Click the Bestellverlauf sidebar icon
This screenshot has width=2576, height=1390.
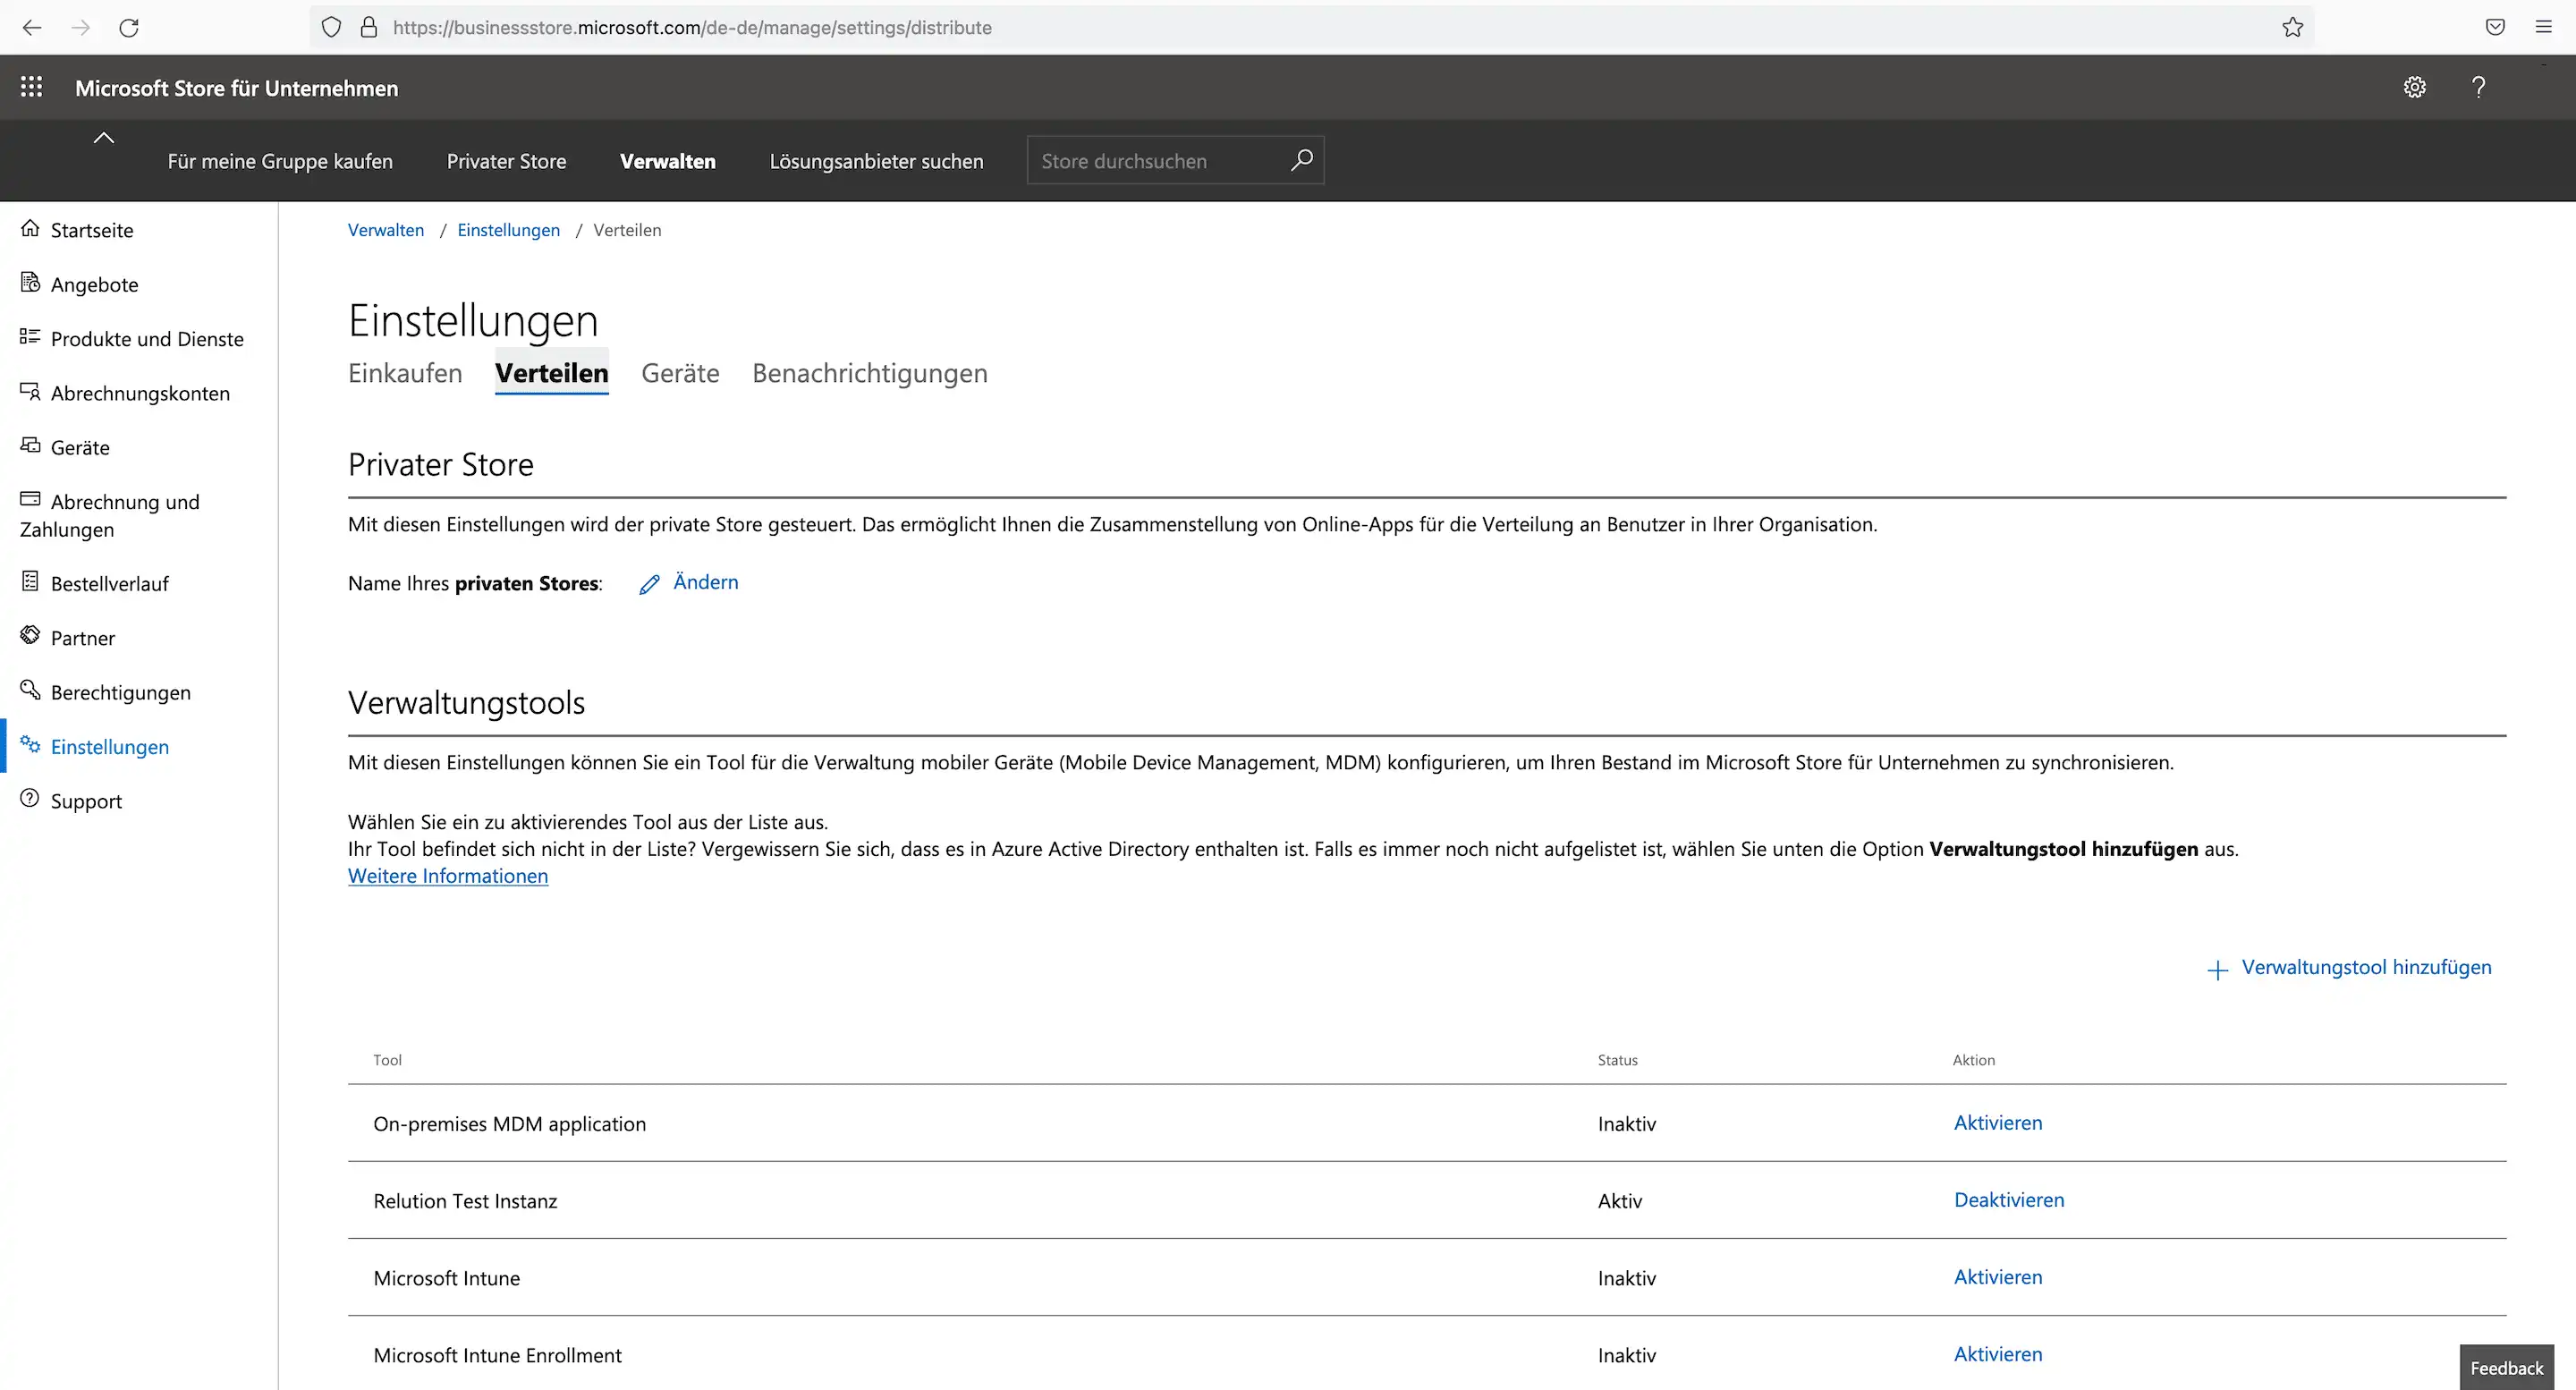[x=30, y=581]
